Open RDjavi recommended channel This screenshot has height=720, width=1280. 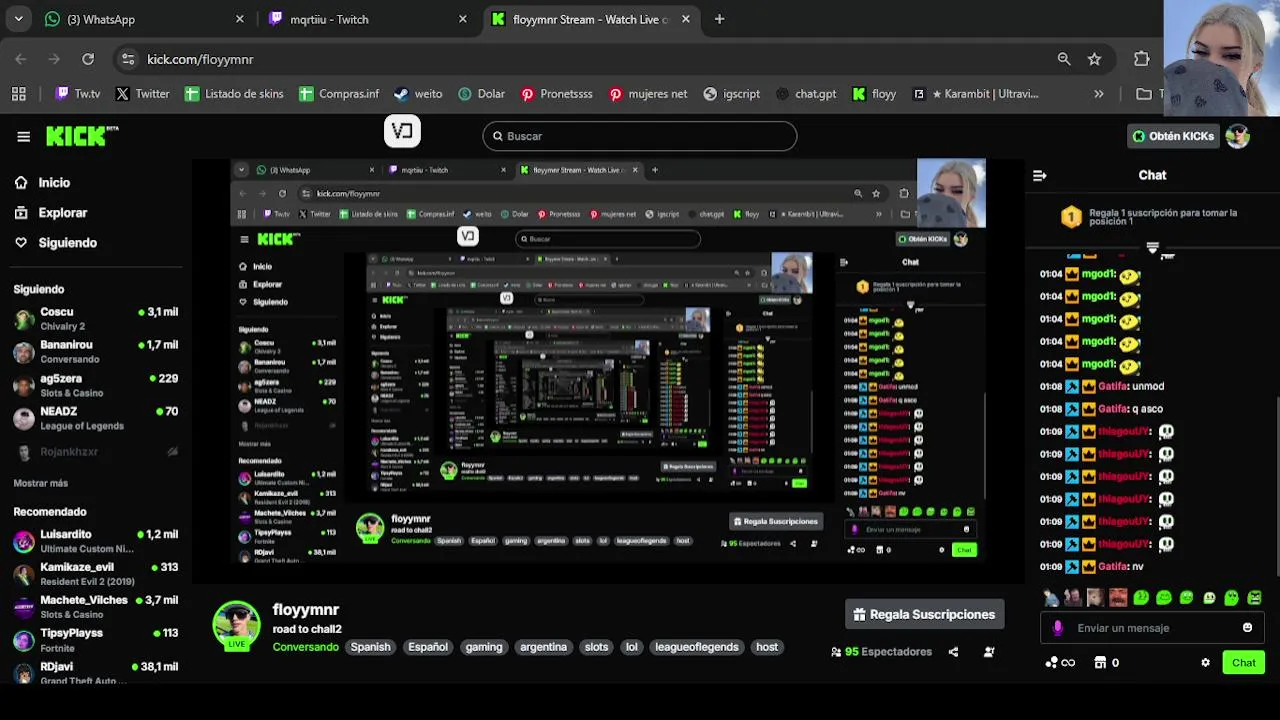pos(96,673)
